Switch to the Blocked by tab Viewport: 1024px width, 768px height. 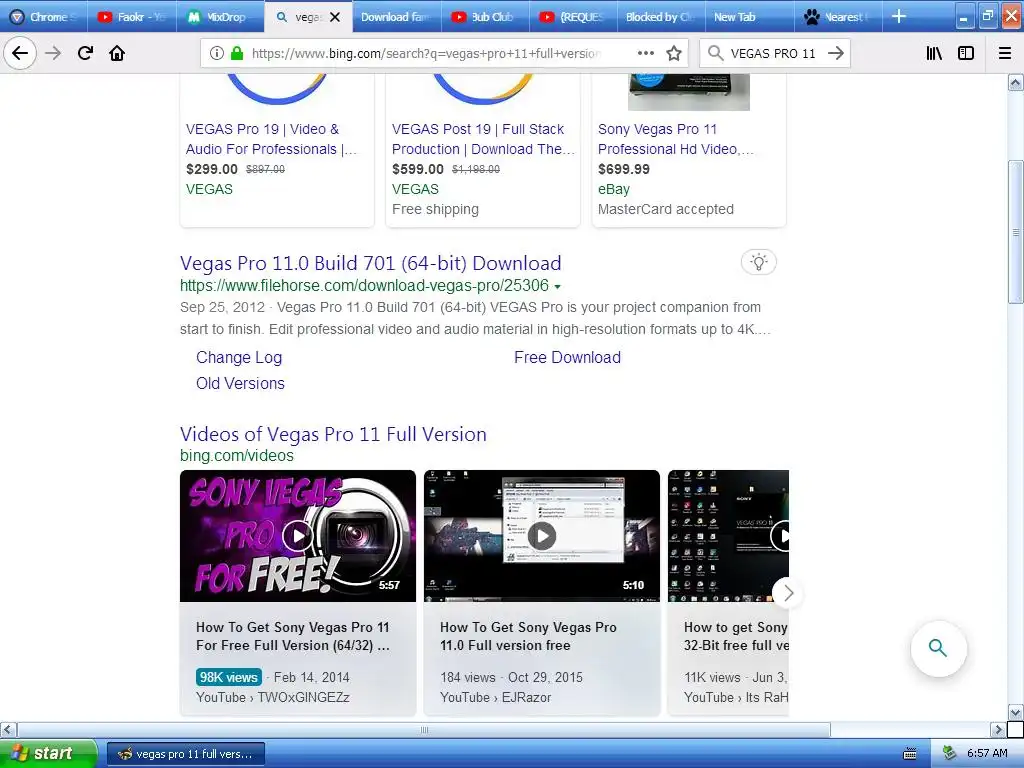[x=660, y=17]
